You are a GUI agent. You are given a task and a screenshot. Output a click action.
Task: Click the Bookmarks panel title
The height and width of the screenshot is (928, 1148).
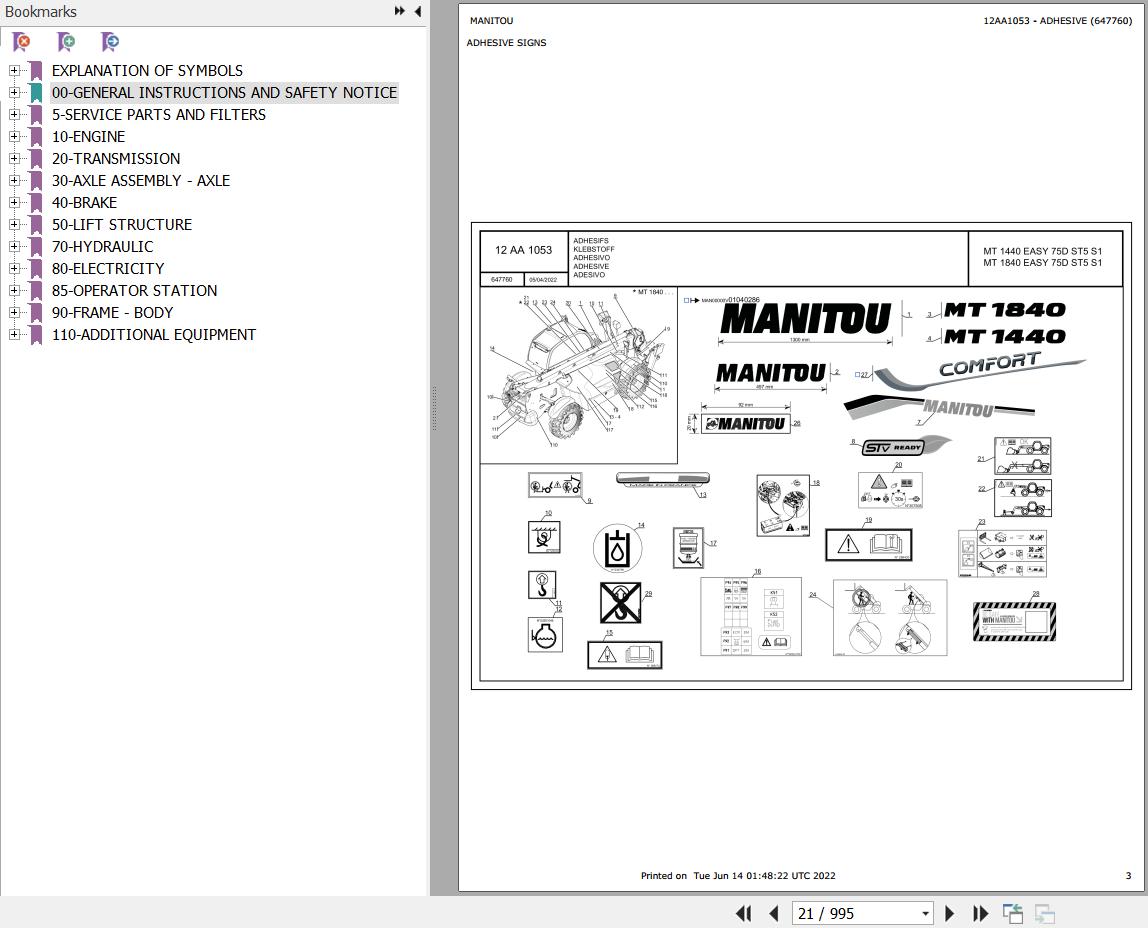(x=41, y=12)
